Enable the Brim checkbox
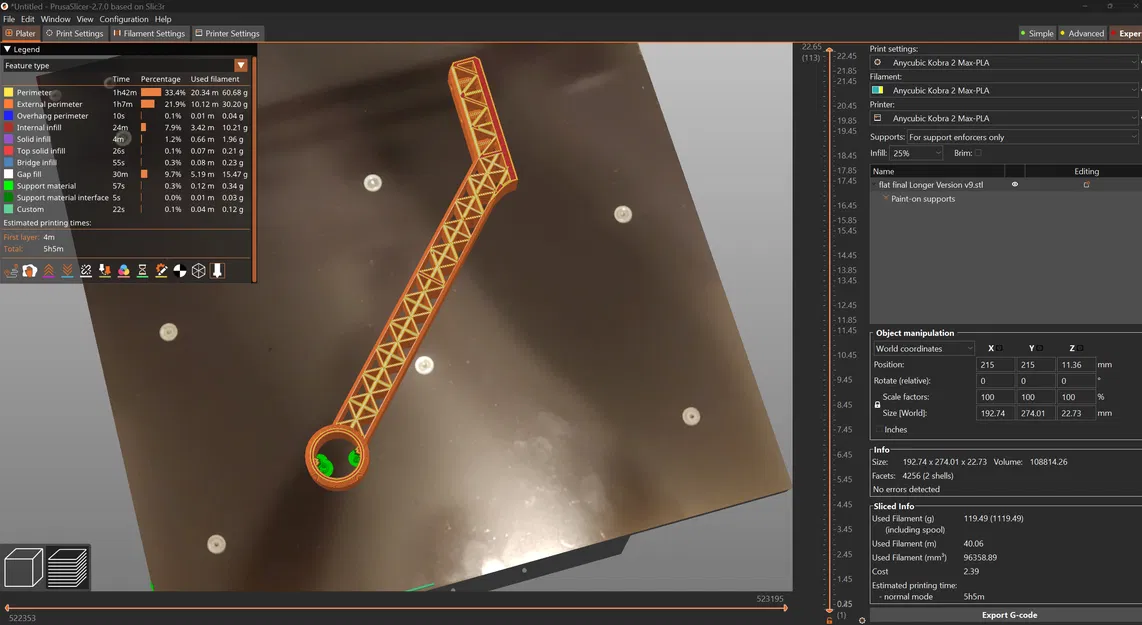This screenshot has height=625, width=1142. click(978, 153)
